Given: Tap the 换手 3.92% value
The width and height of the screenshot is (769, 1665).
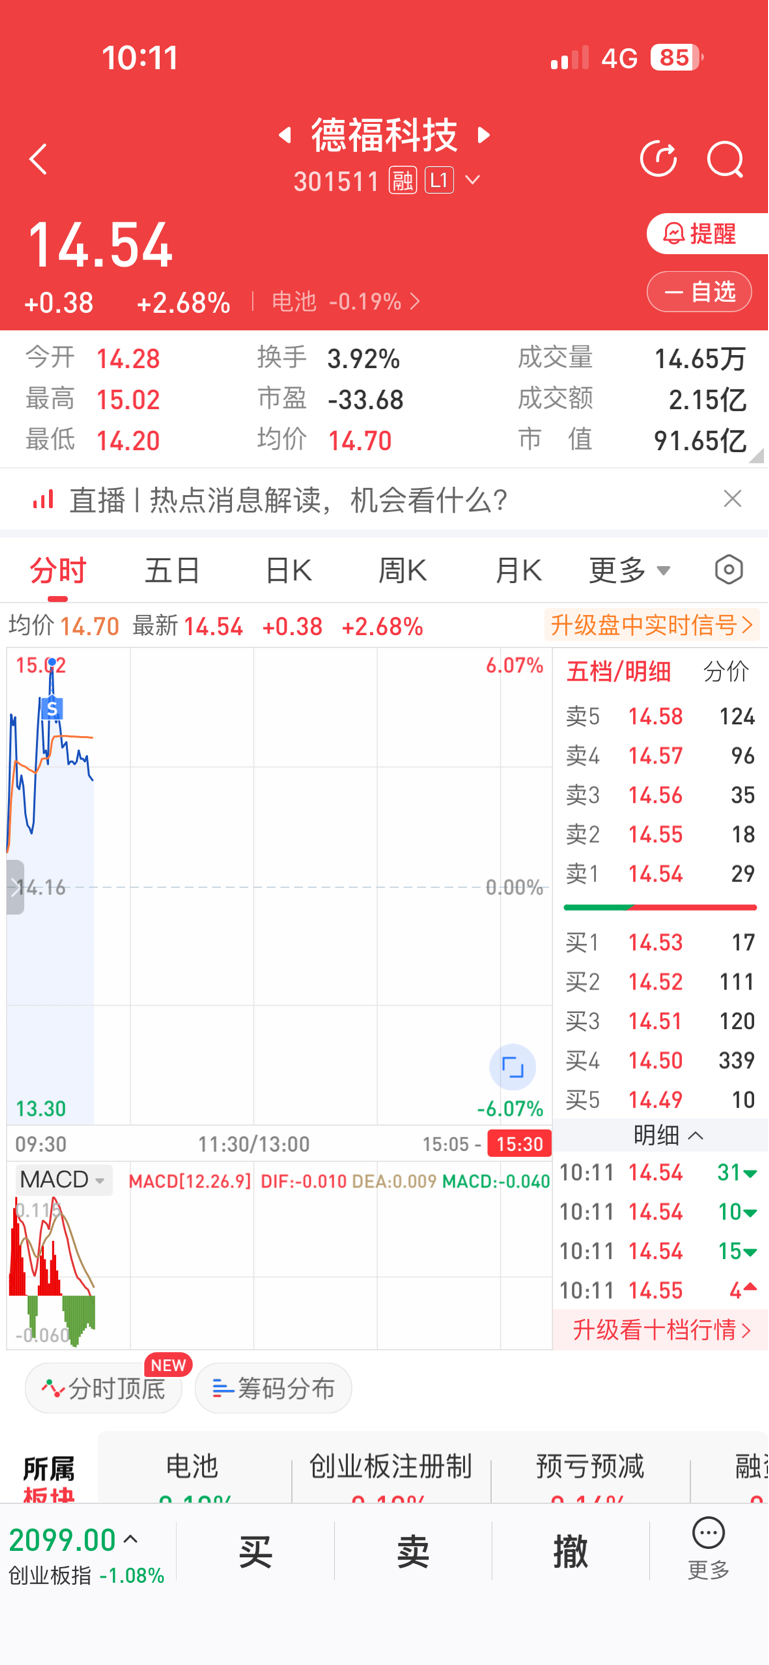Looking at the screenshot, I should (x=364, y=358).
